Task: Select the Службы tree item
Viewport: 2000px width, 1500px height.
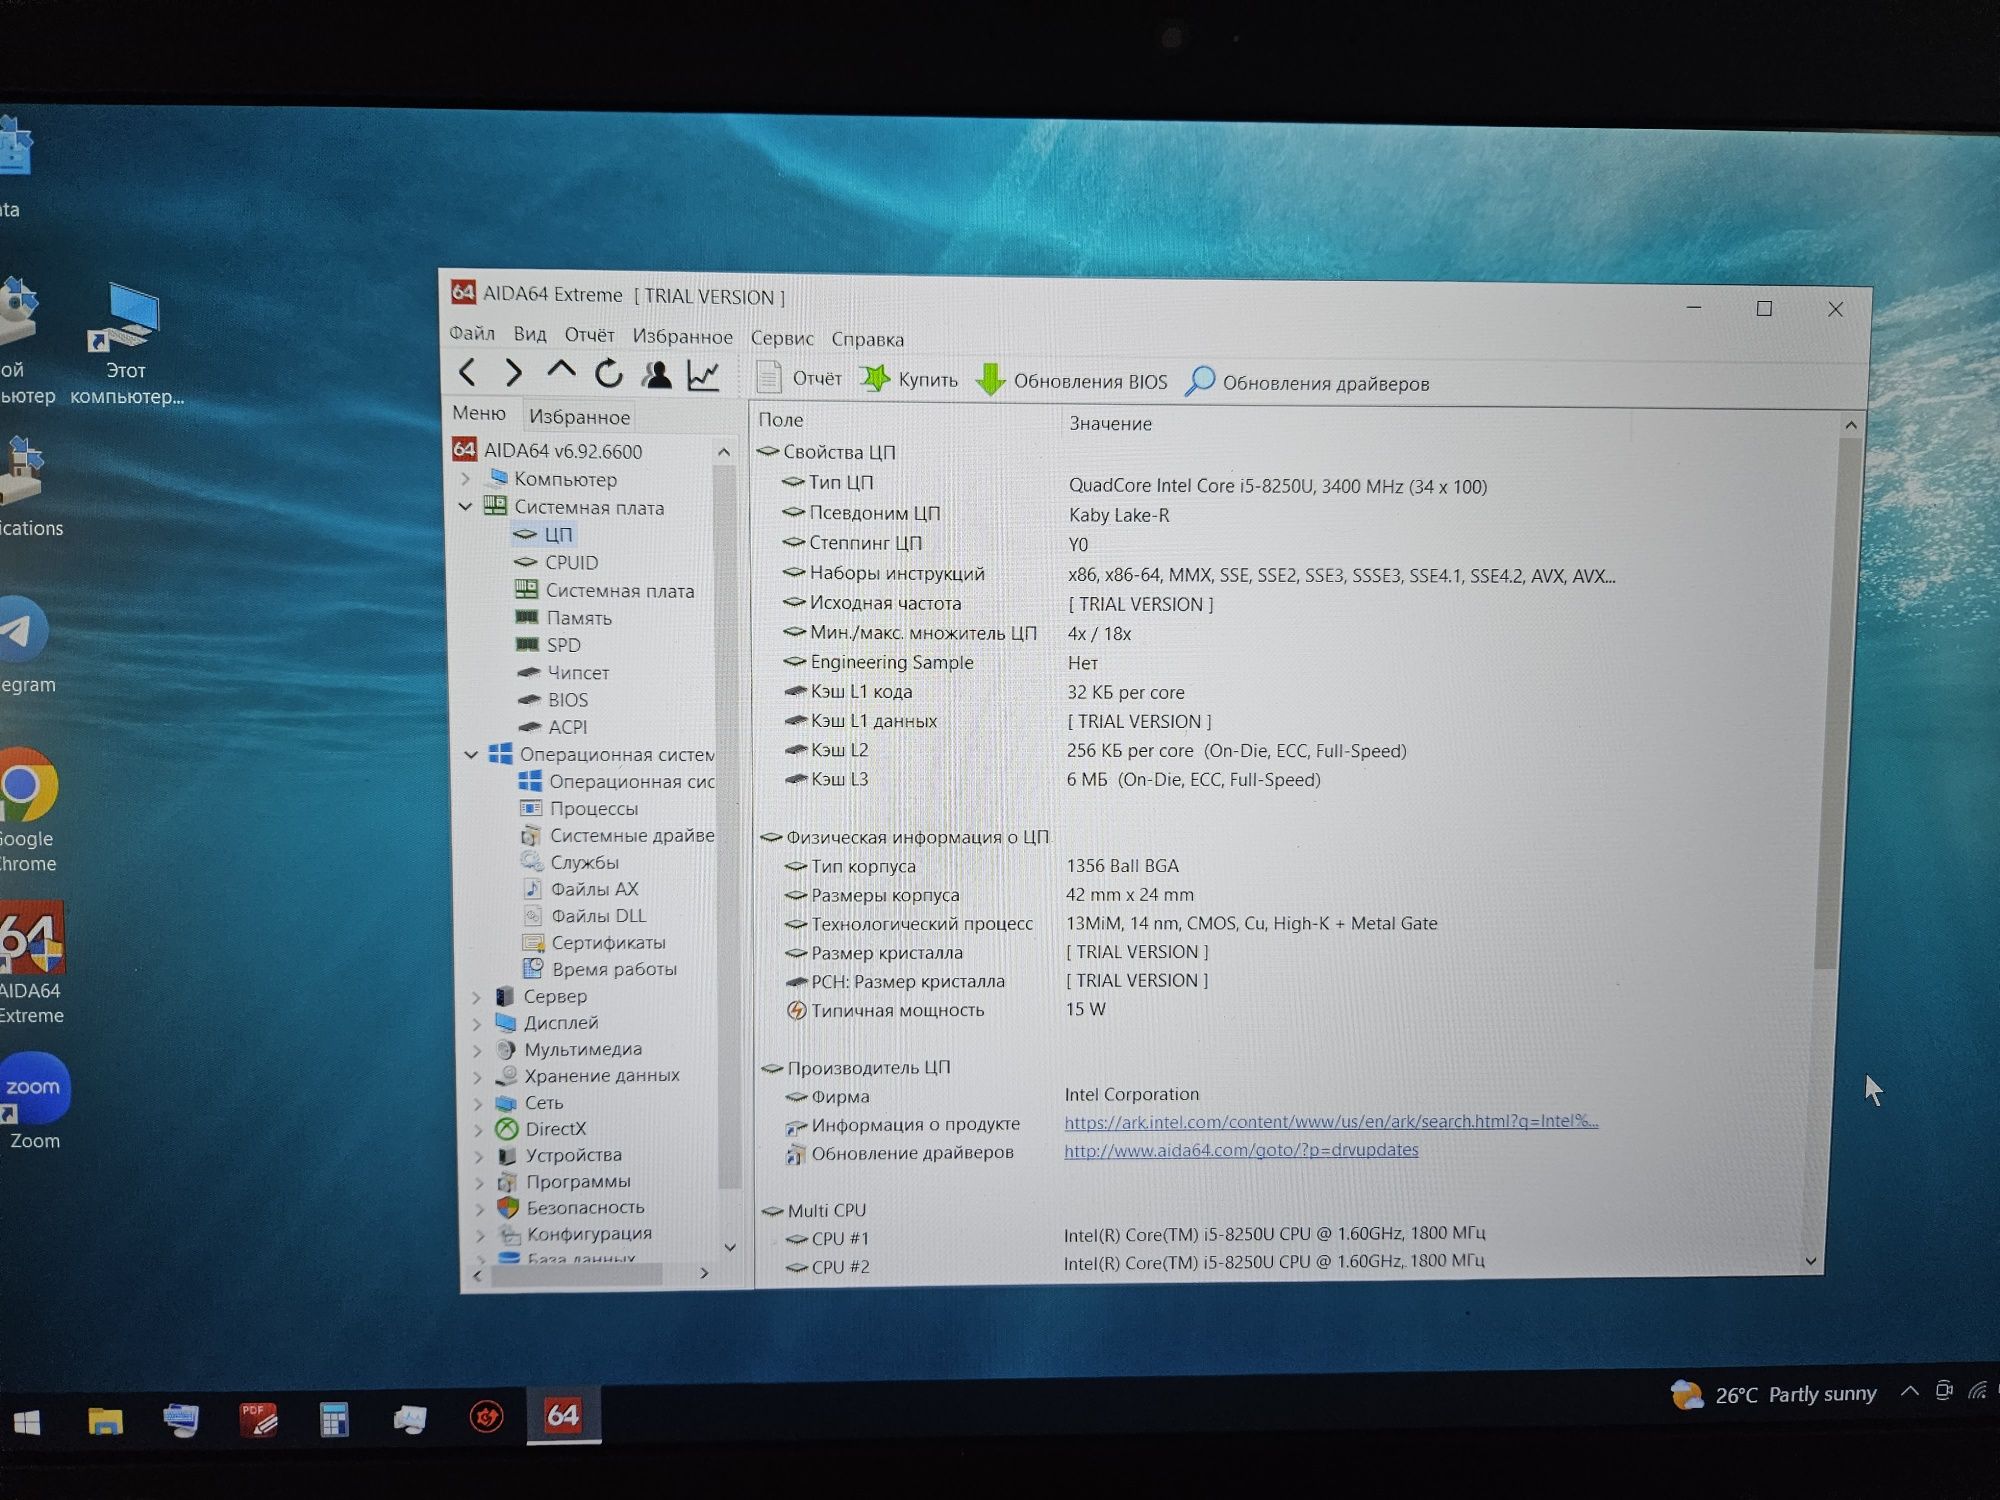Action: [570, 862]
